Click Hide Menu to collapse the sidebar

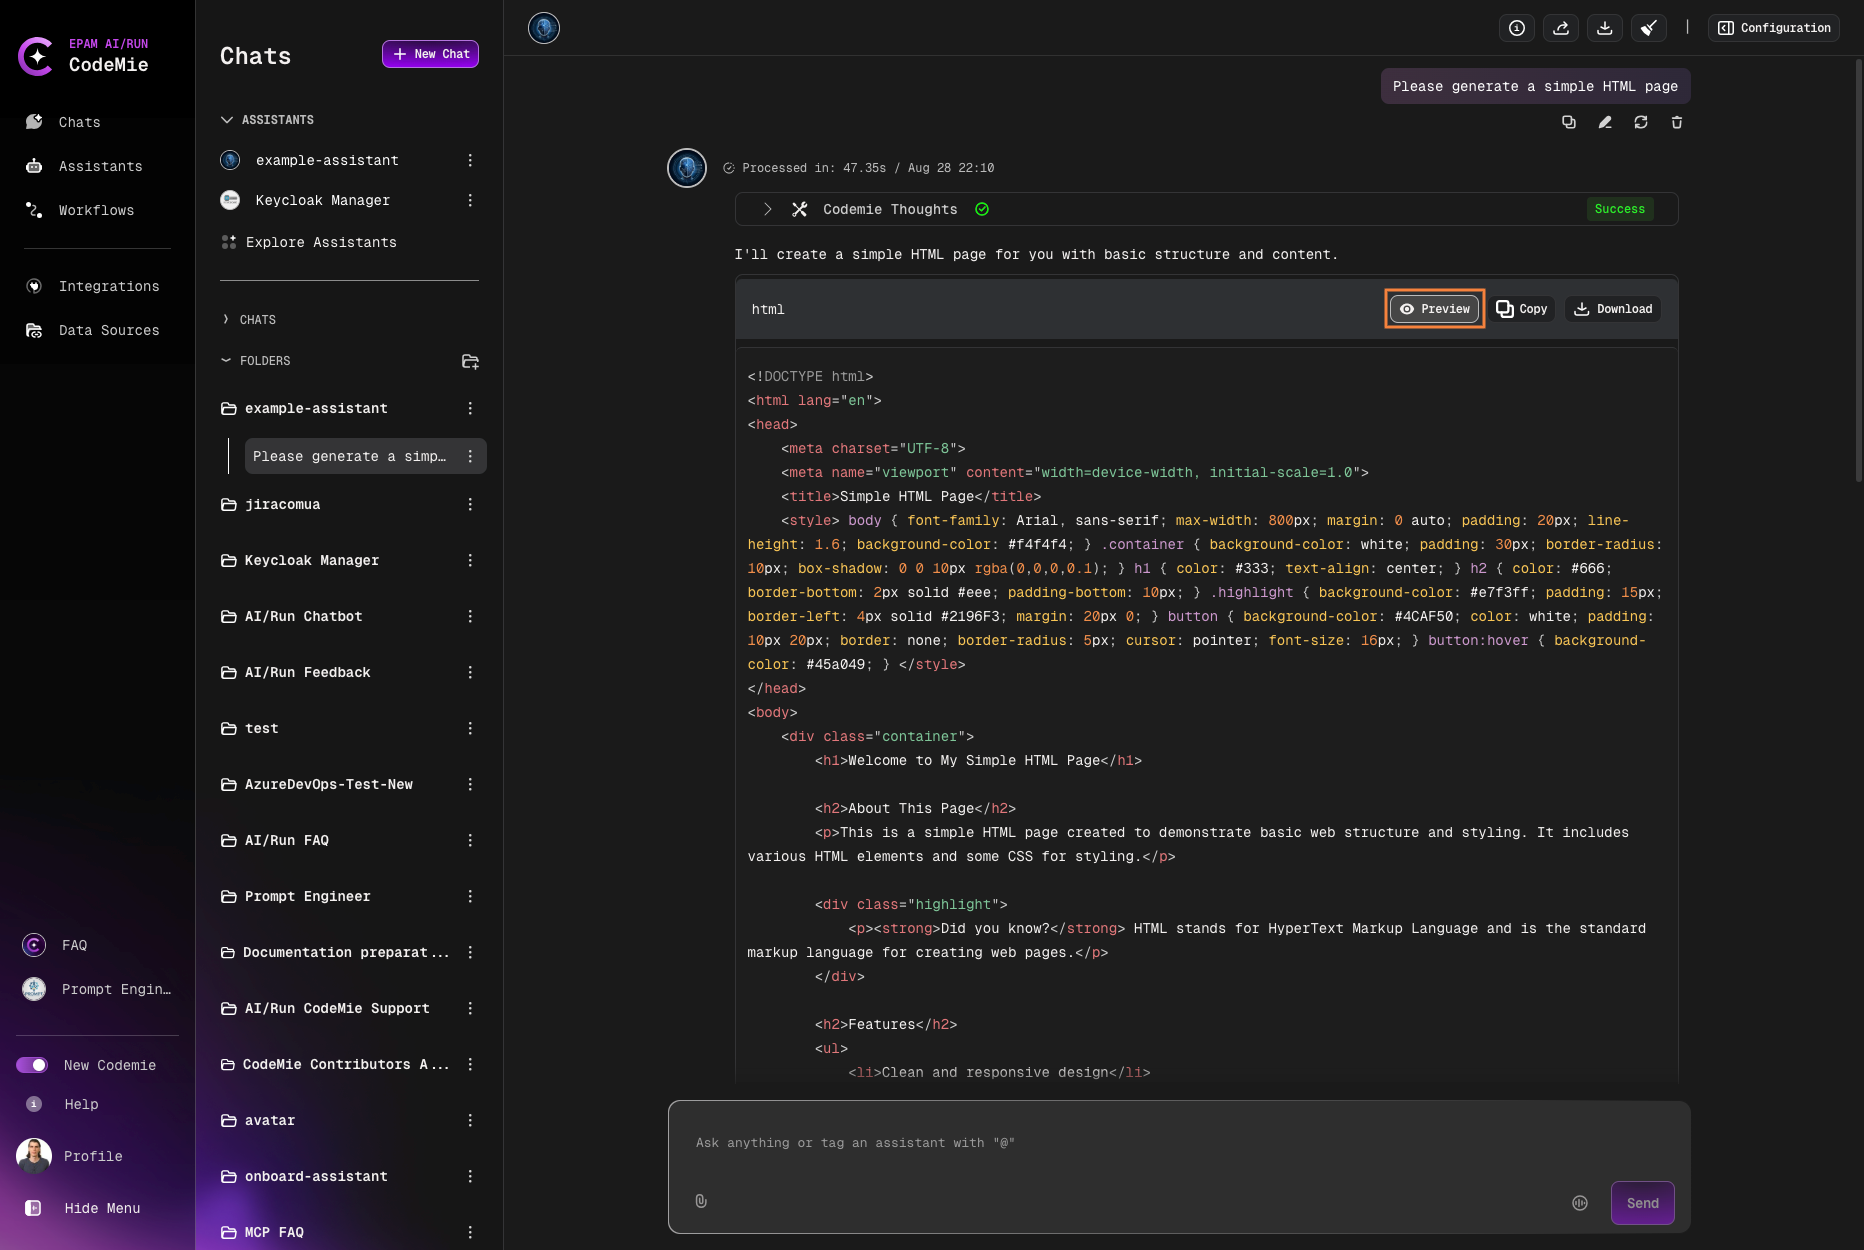click(102, 1208)
